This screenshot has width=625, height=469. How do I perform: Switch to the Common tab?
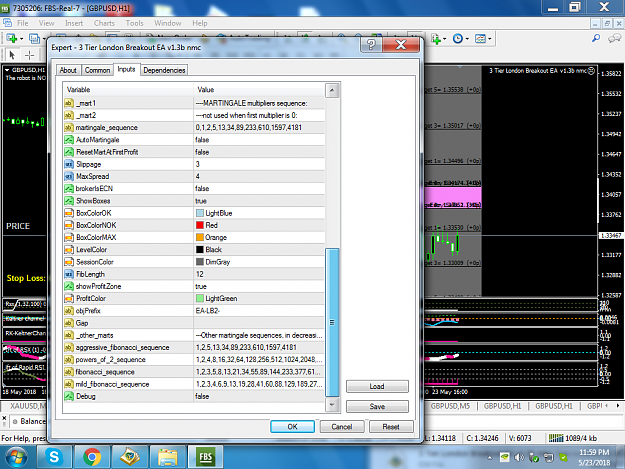click(97, 70)
